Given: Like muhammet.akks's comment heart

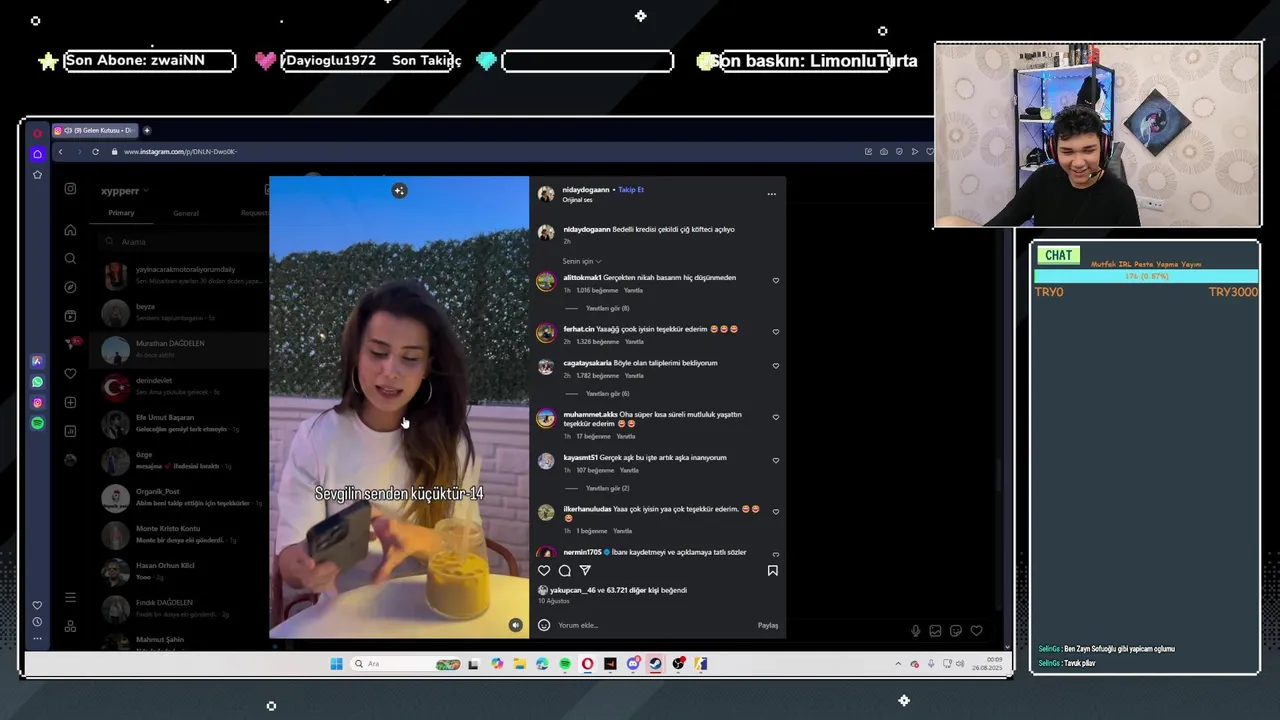Looking at the screenshot, I should point(775,417).
